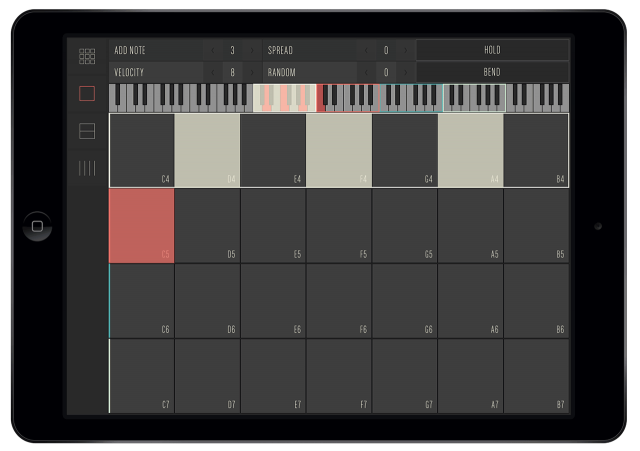
Task: Decrease the Spread value
Action: click(x=366, y=50)
